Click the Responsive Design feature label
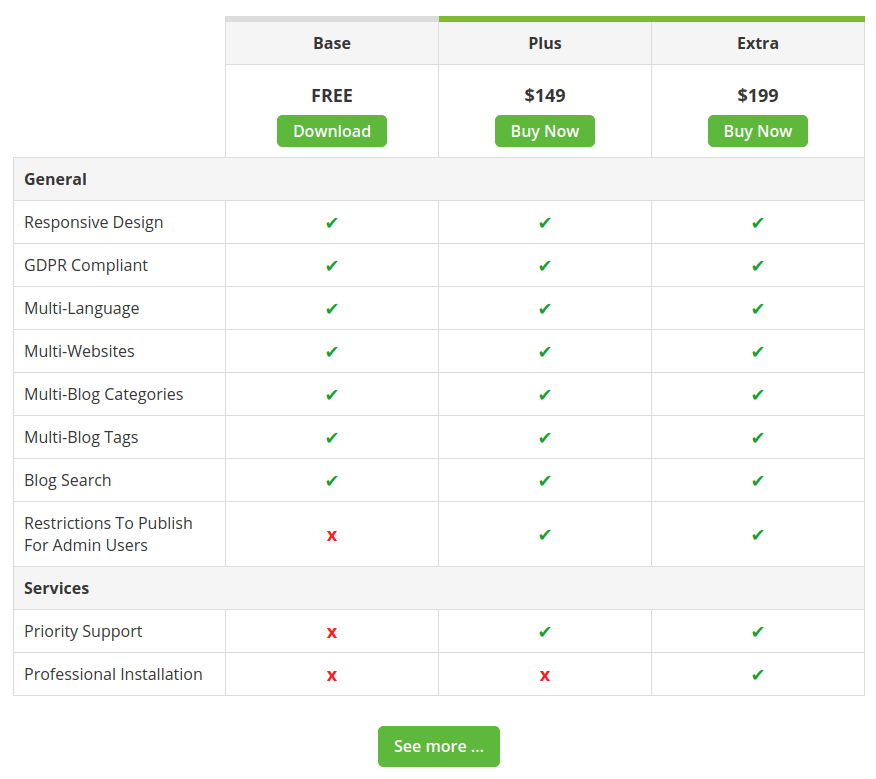 point(94,222)
